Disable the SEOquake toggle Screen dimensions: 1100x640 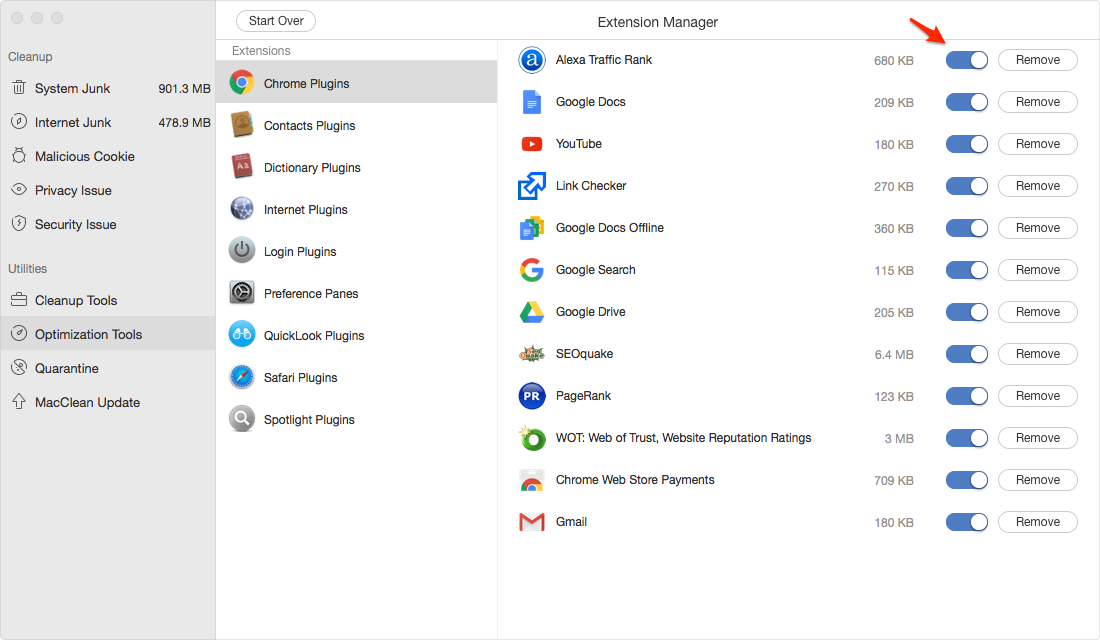click(x=967, y=354)
